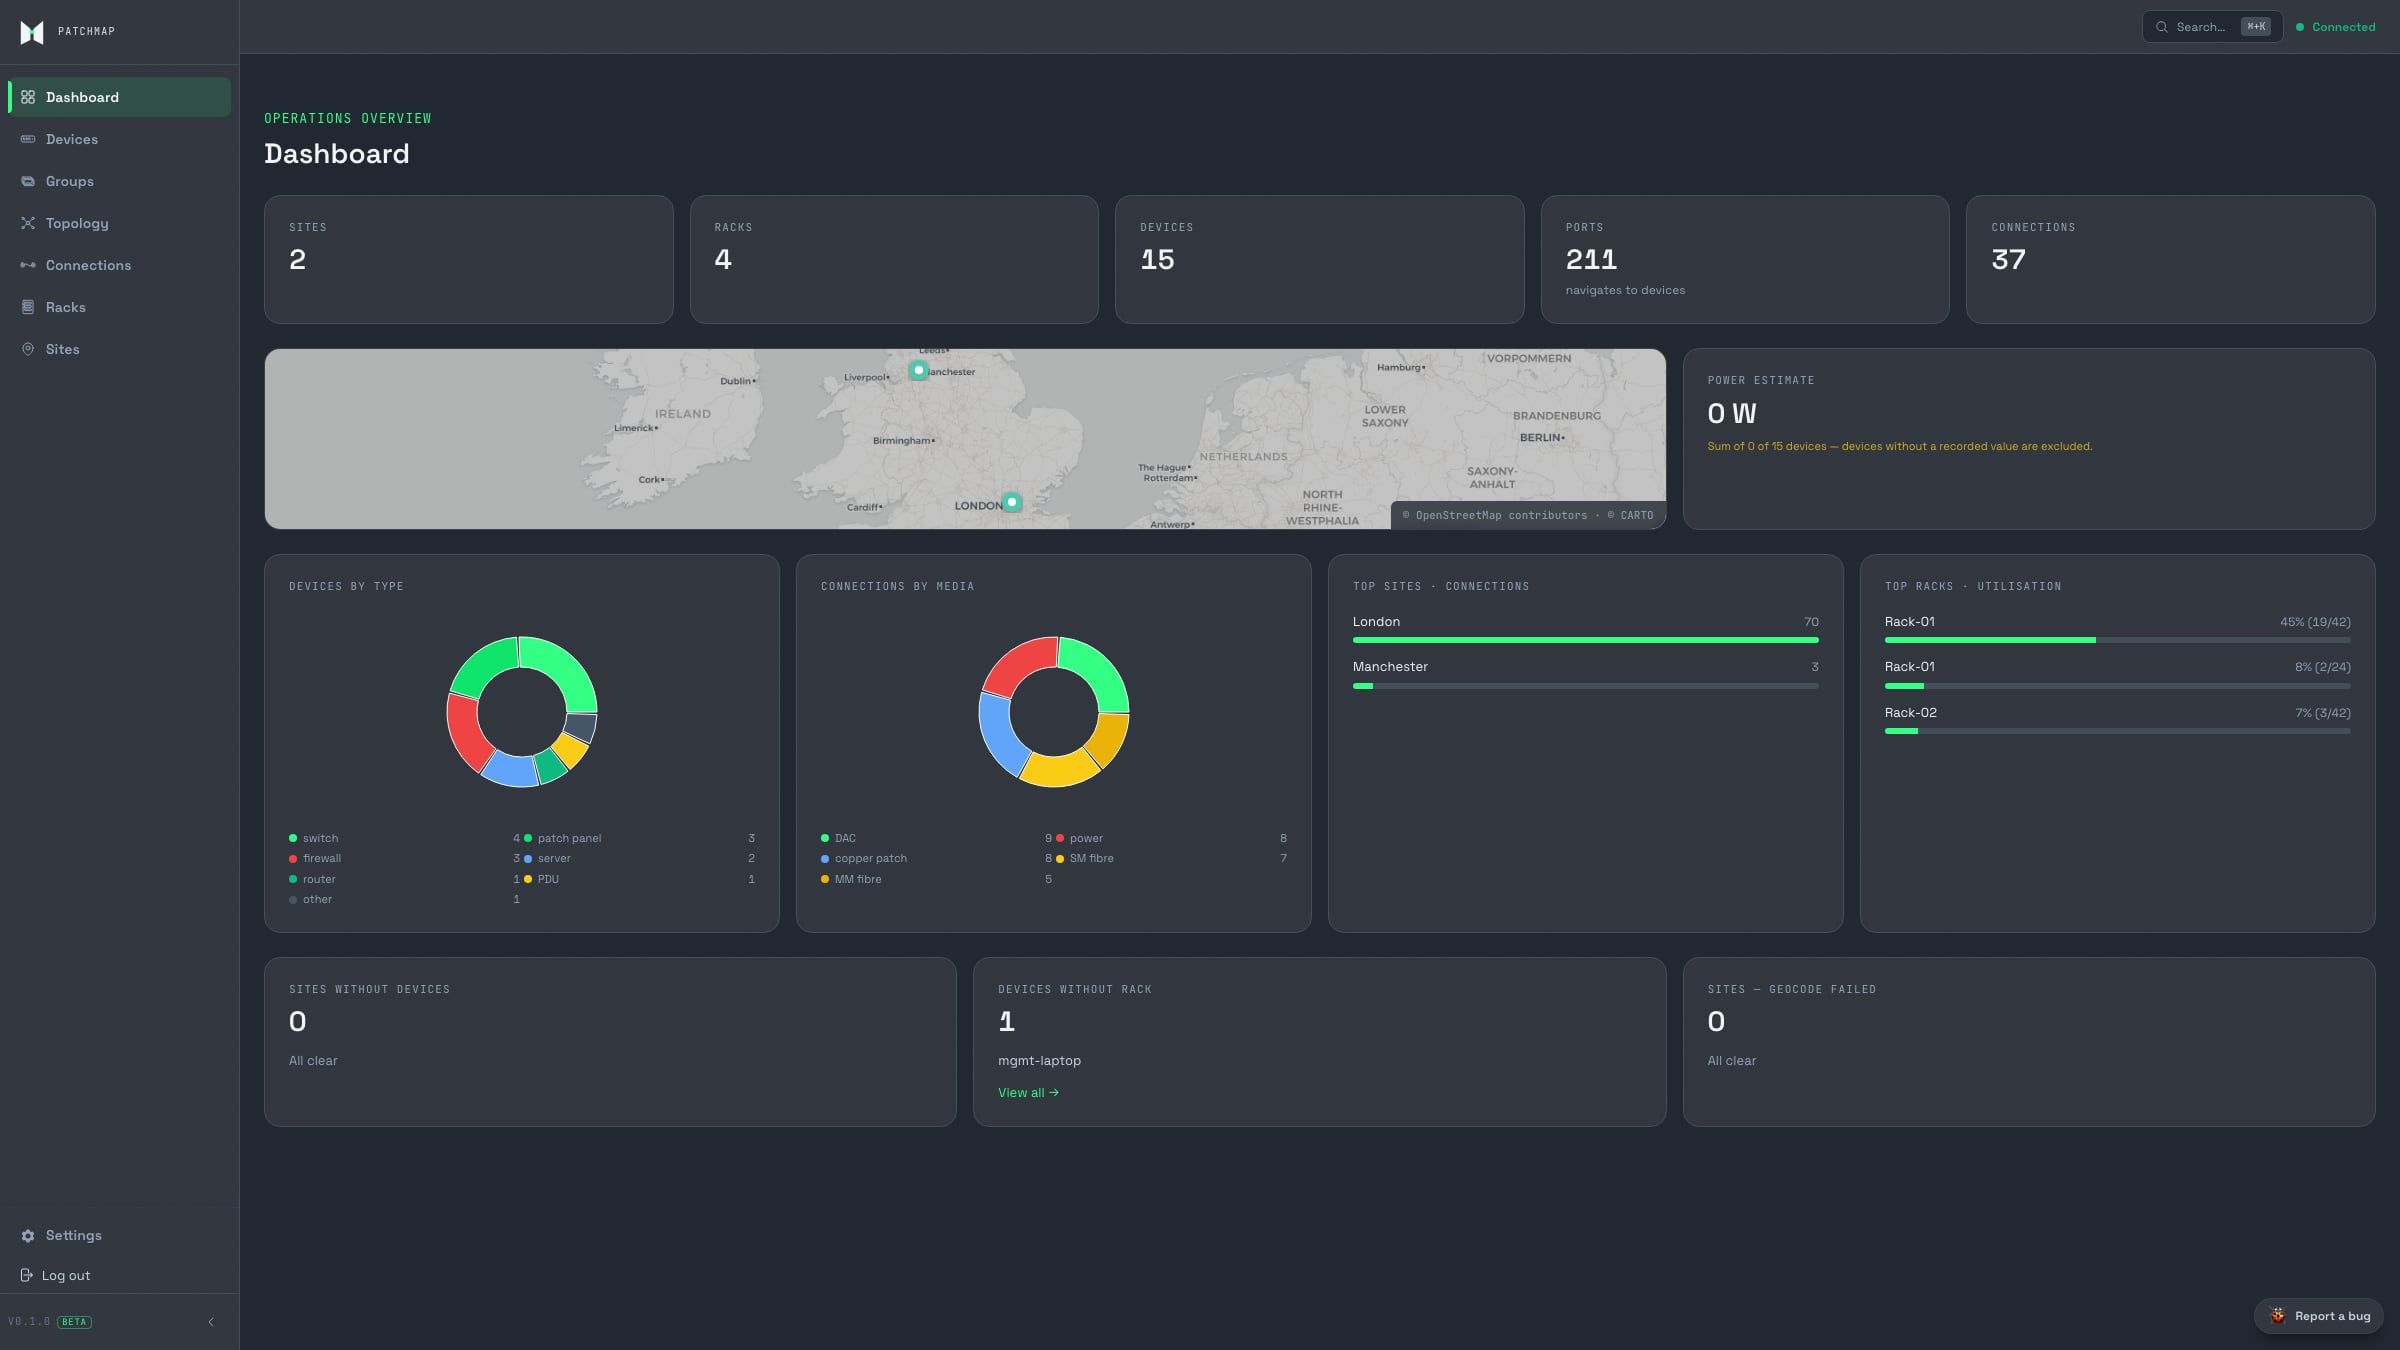The width and height of the screenshot is (2400, 1350).
Task: Click the BETA version badge
Action: (x=75, y=1322)
